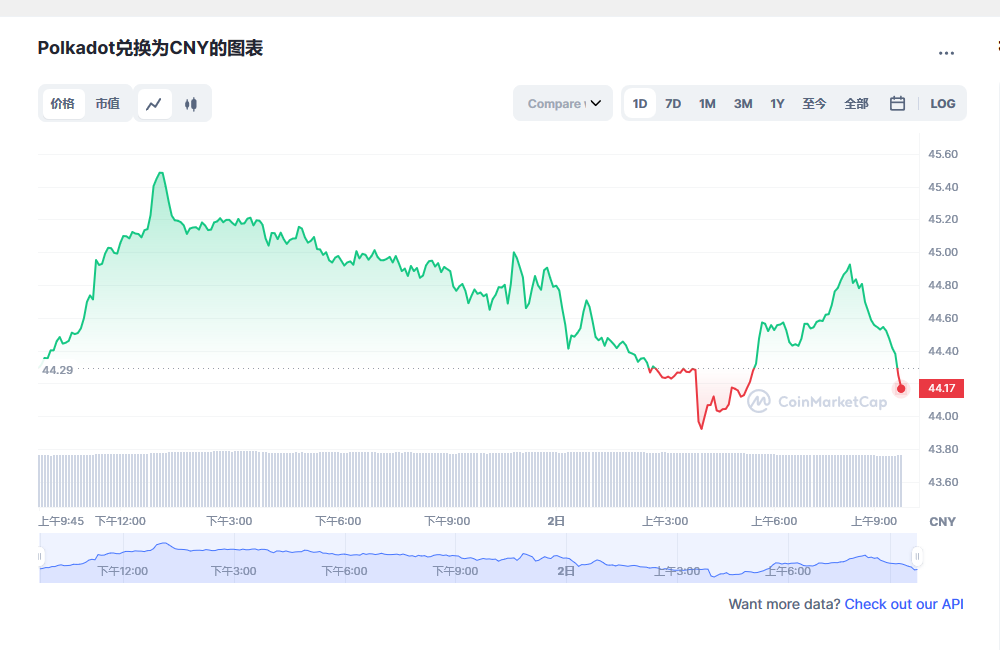Click the right handle of range navigator
The image size is (1000, 650).
(x=917, y=557)
